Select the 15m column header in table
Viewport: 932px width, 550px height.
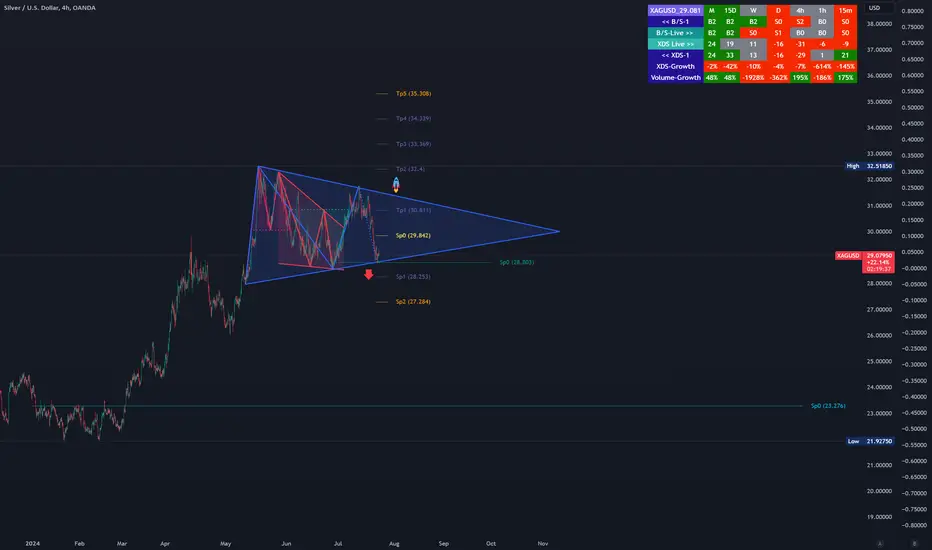point(845,11)
